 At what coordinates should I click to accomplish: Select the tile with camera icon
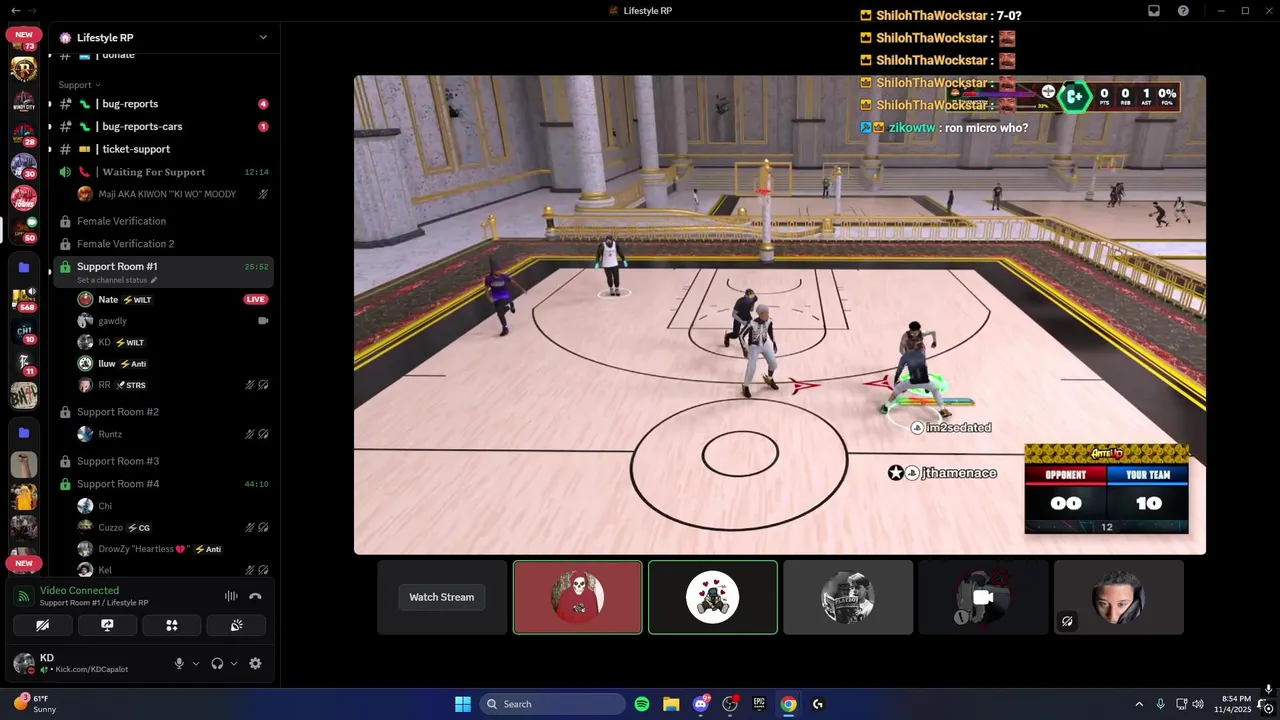[x=983, y=597]
